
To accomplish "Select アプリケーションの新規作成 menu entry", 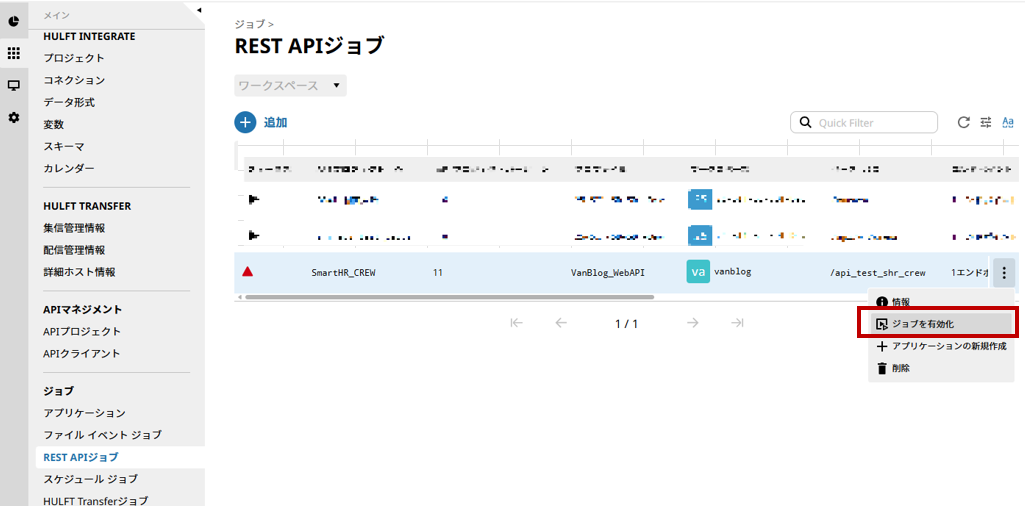I will [948, 346].
